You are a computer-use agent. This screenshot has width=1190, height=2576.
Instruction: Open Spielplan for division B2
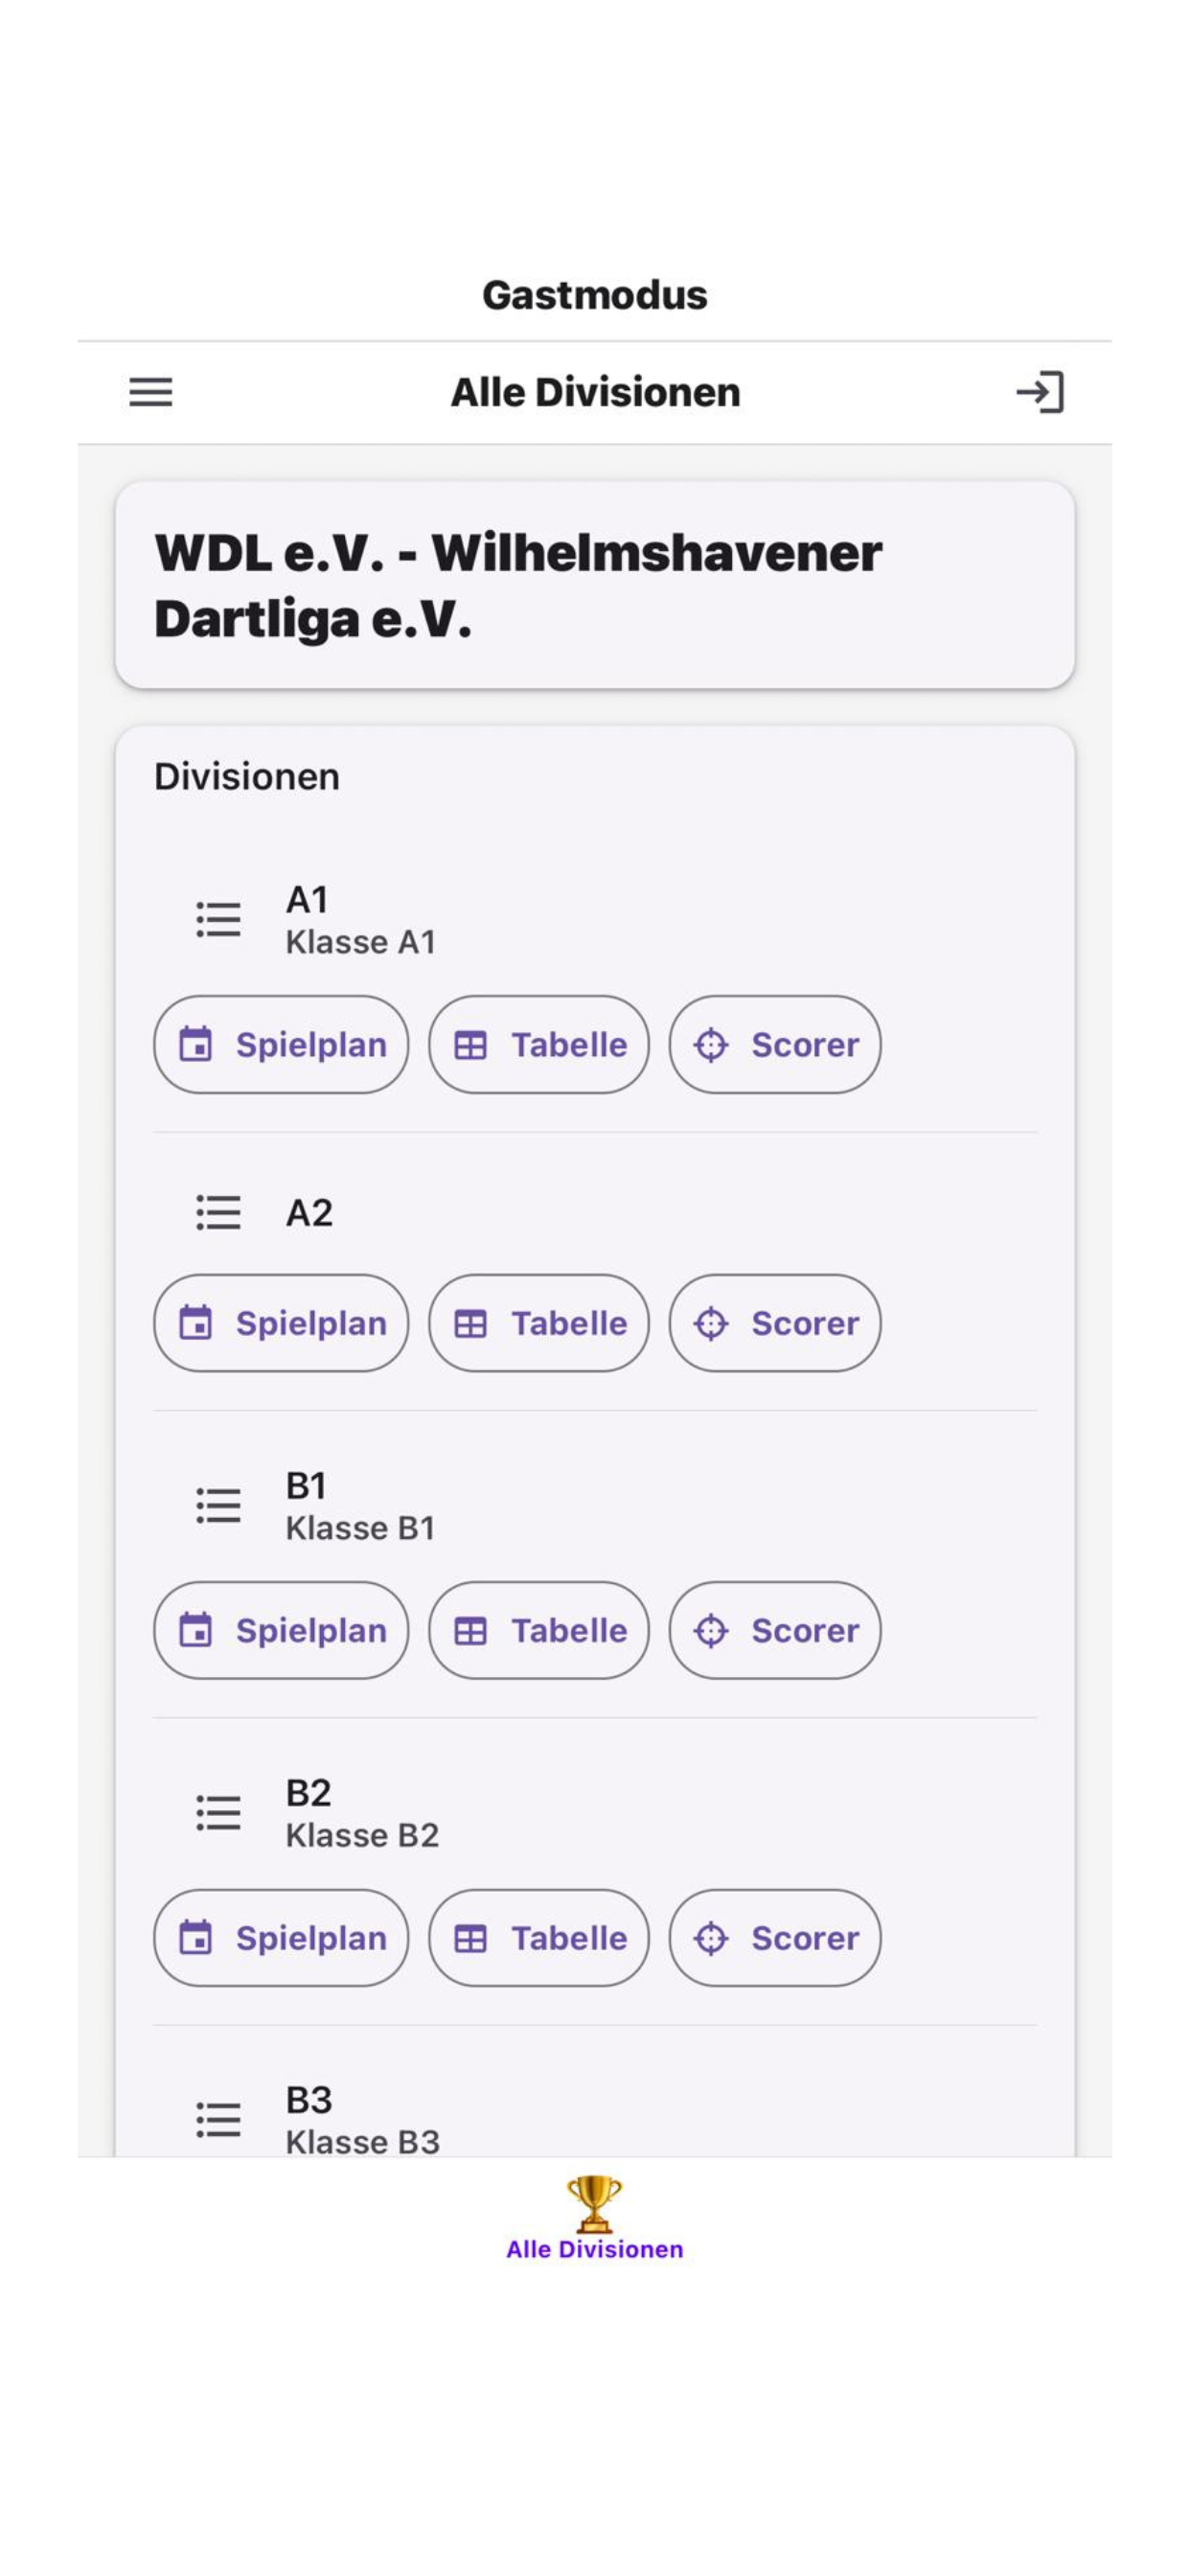coord(281,1938)
